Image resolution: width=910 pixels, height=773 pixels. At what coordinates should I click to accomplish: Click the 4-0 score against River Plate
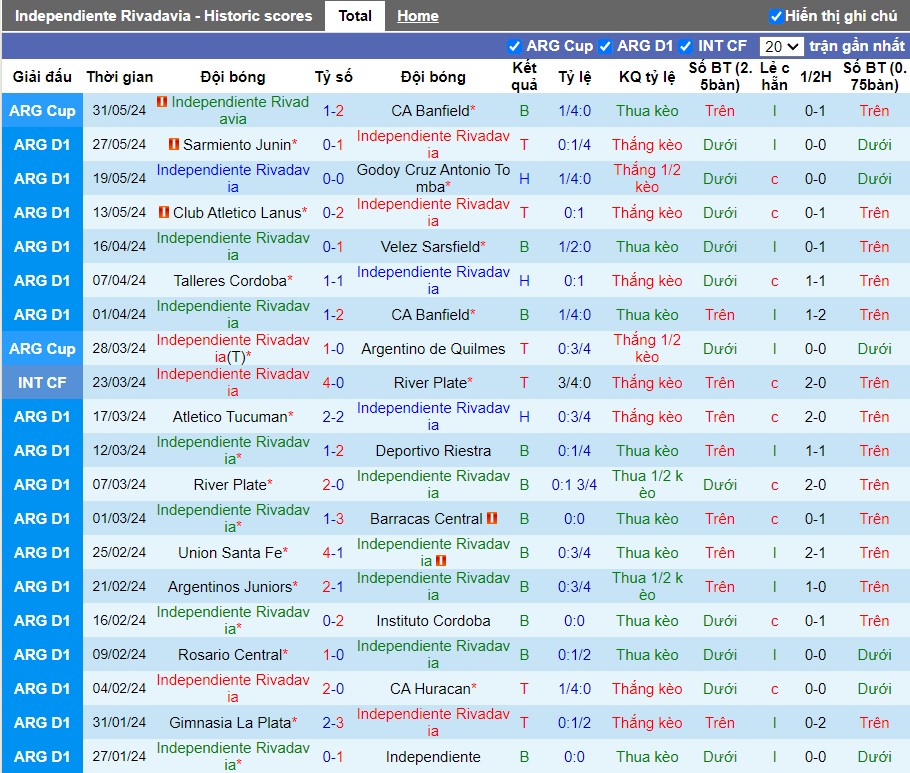[x=333, y=383]
